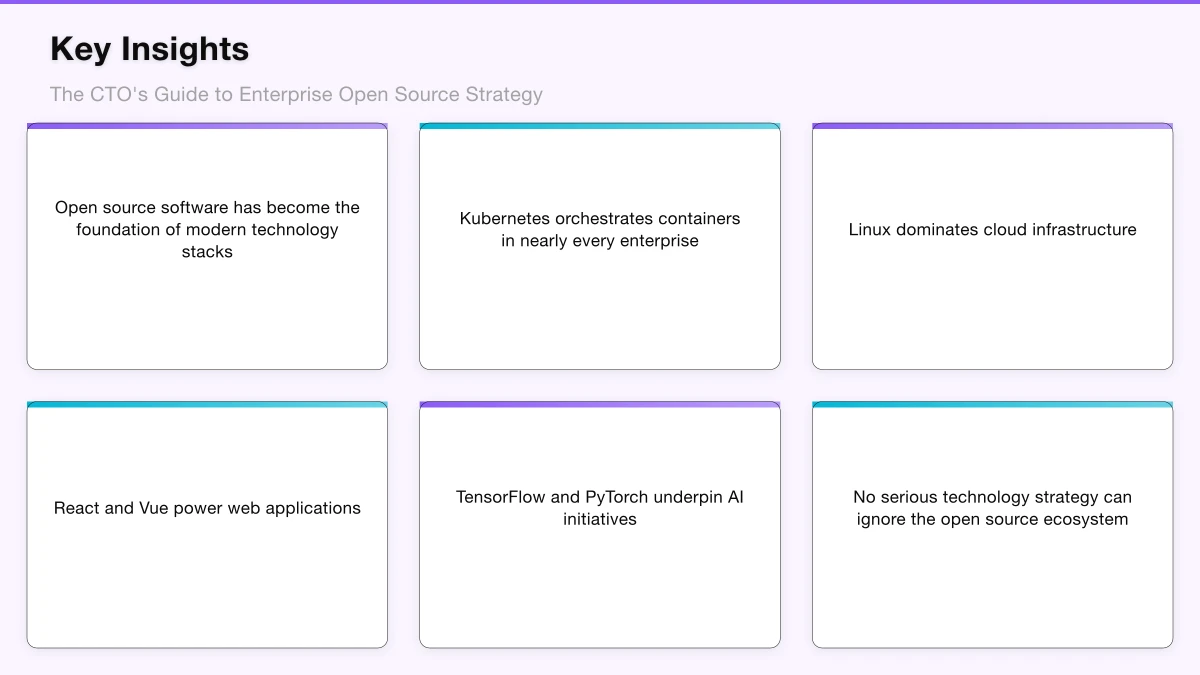Select the purple accent bar above the TensorFlow card
The width and height of the screenshot is (1200, 675).
tap(600, 405)
